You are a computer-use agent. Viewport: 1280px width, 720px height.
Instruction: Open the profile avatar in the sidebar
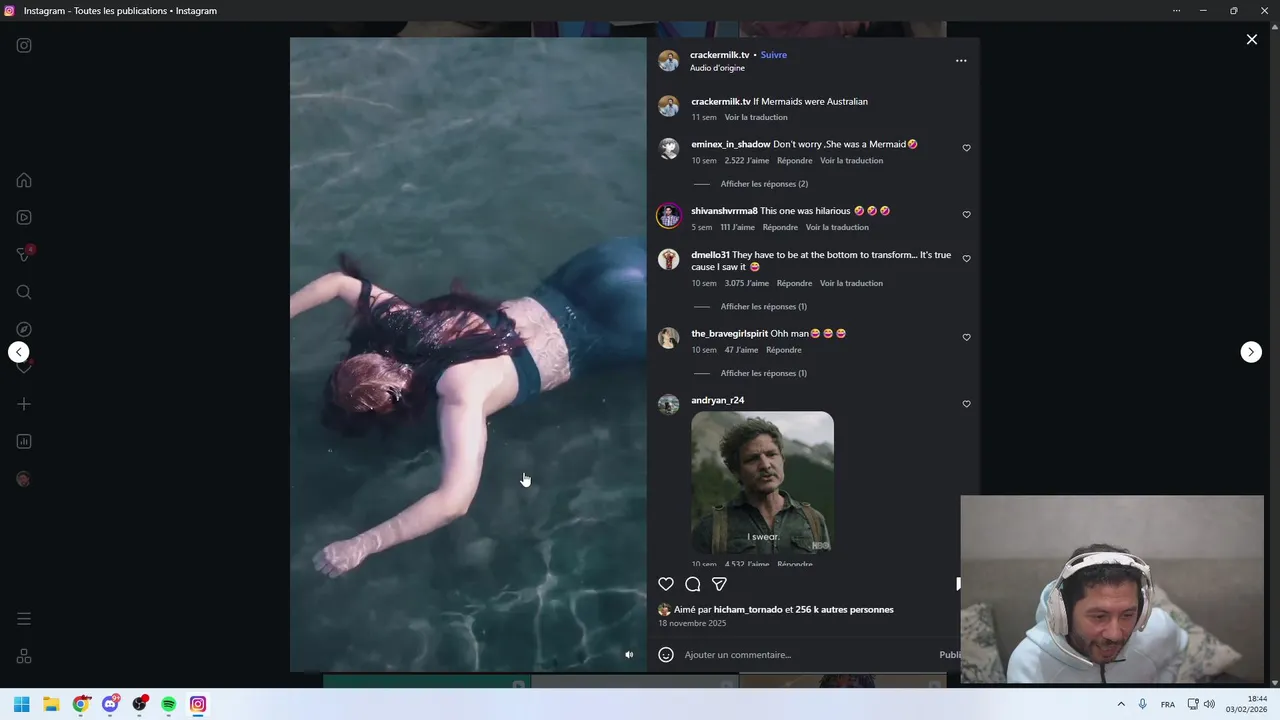coord(24,479)
